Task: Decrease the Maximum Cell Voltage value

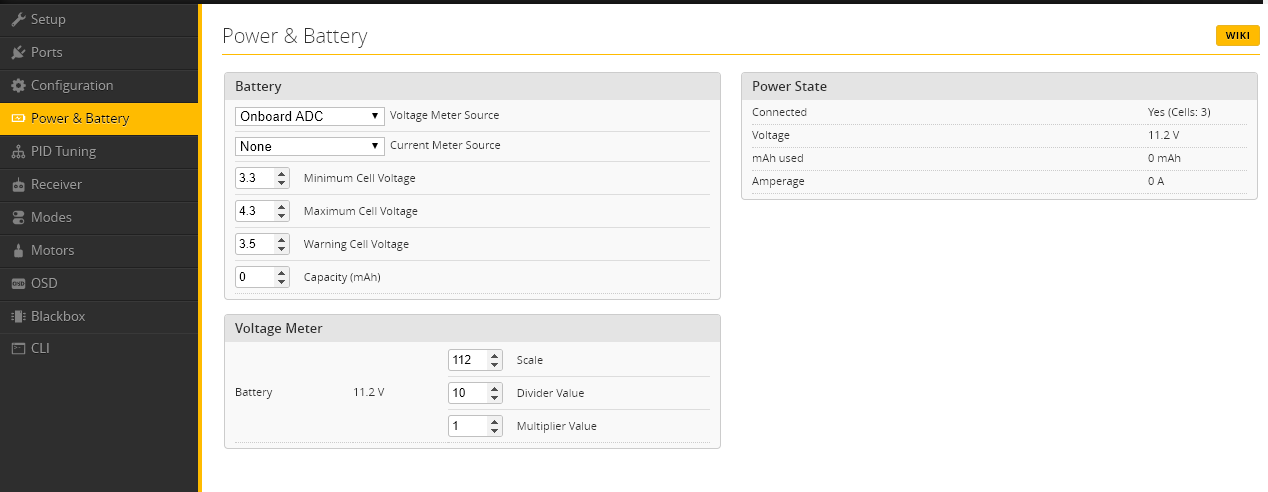Action: 282,216
